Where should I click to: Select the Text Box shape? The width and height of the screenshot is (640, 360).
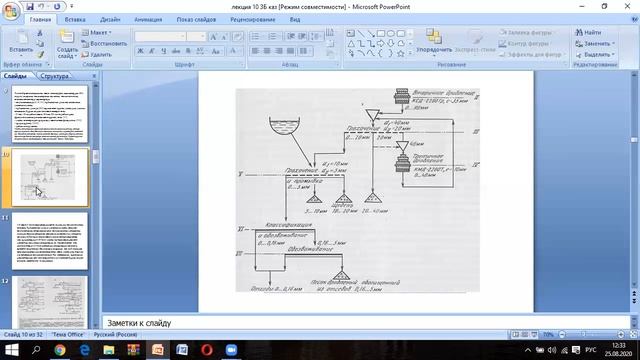coord(351,33)
